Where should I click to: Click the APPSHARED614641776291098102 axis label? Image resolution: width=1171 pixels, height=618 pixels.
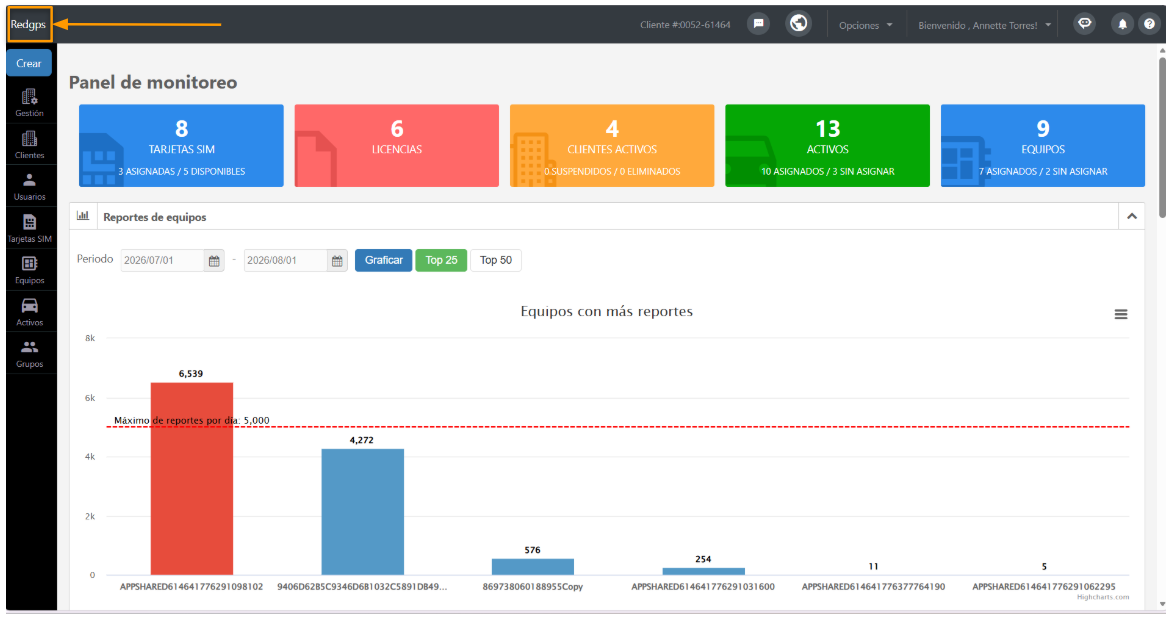[191, 587]
